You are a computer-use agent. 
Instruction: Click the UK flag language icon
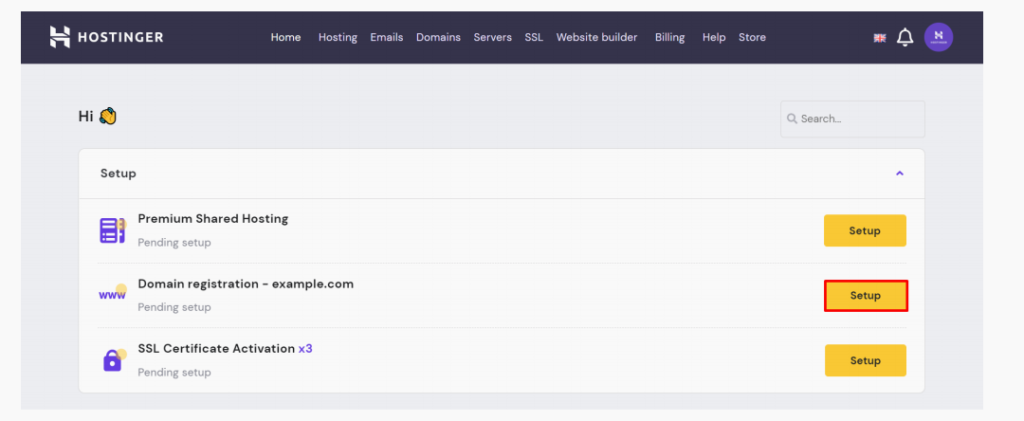coord(880,38)
